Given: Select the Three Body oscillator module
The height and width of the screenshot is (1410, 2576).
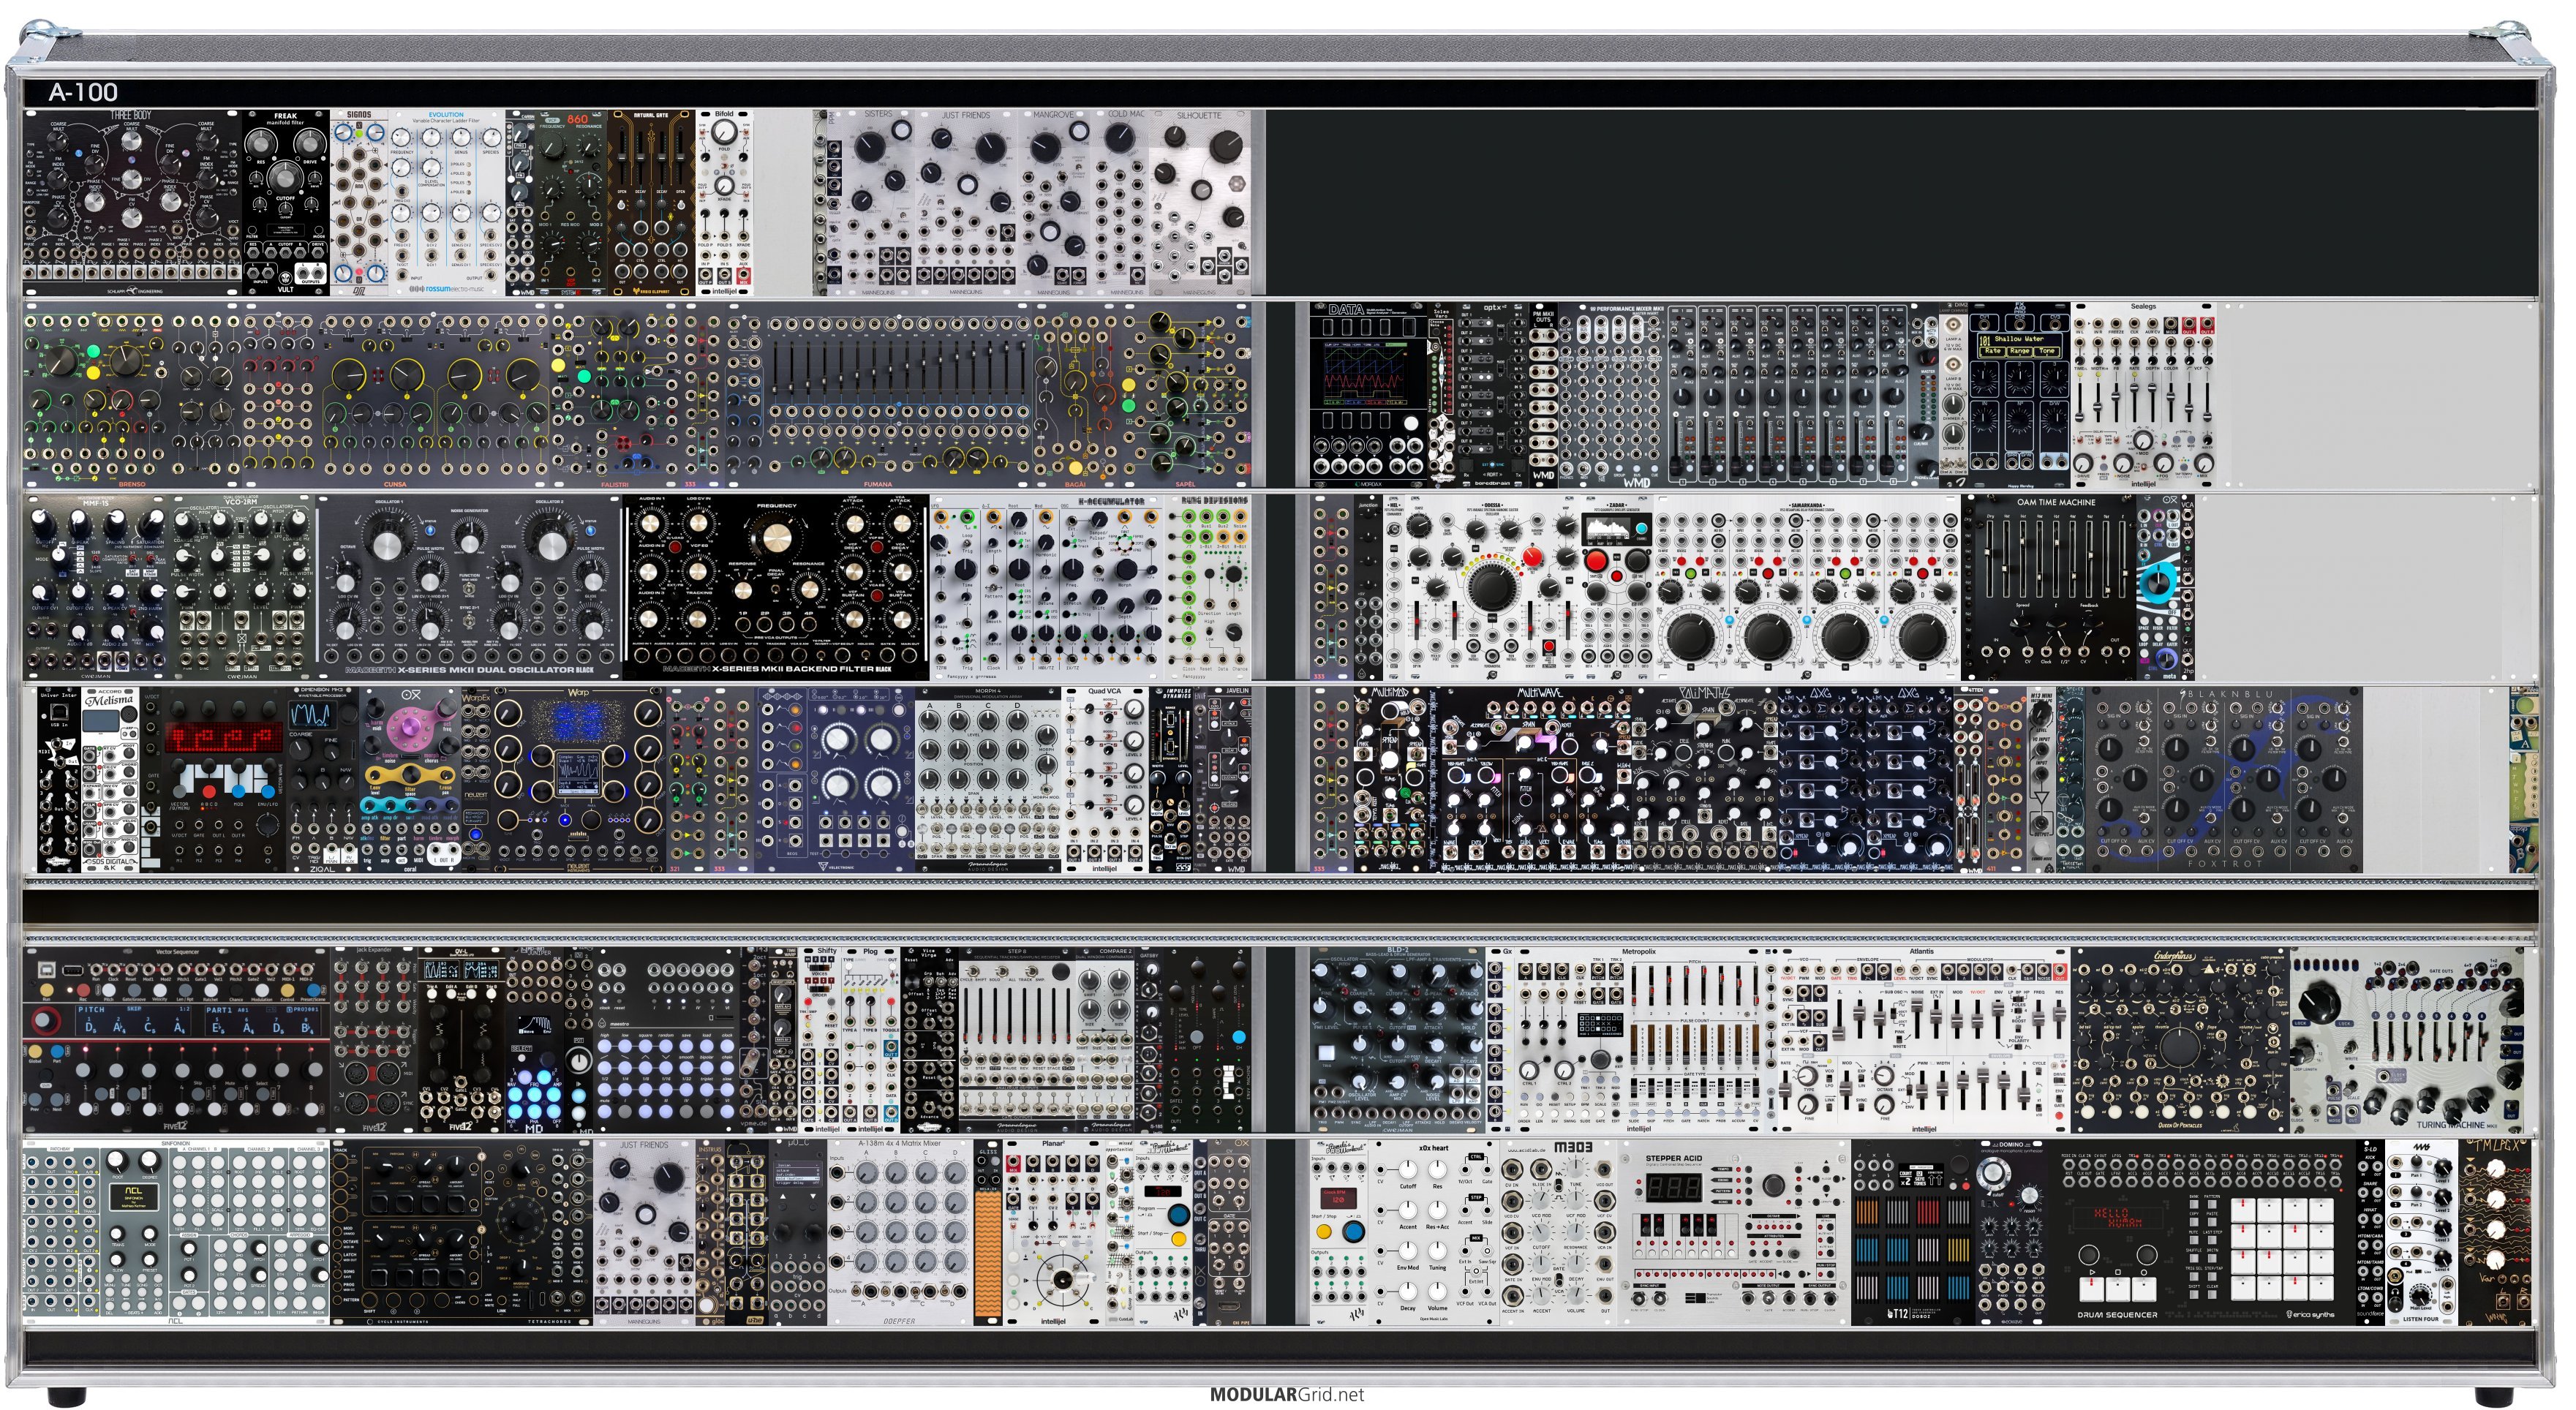Looking at the screenshot, I should (x=133, y=203).
